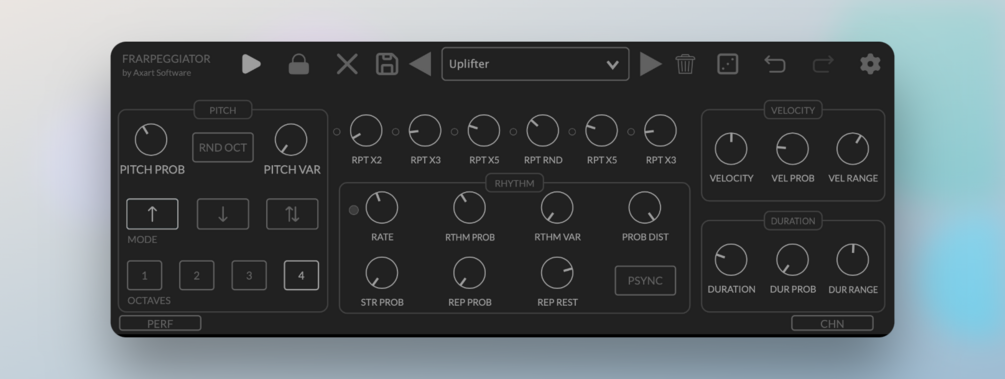Undo last change with the undo arrow
The width and height of the screenshot is (1005, 379).
point(775,64)
